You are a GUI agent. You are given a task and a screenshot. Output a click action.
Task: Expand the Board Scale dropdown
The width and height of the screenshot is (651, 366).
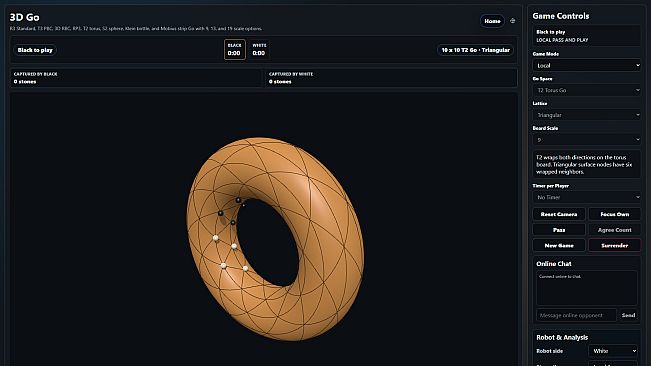587,140
